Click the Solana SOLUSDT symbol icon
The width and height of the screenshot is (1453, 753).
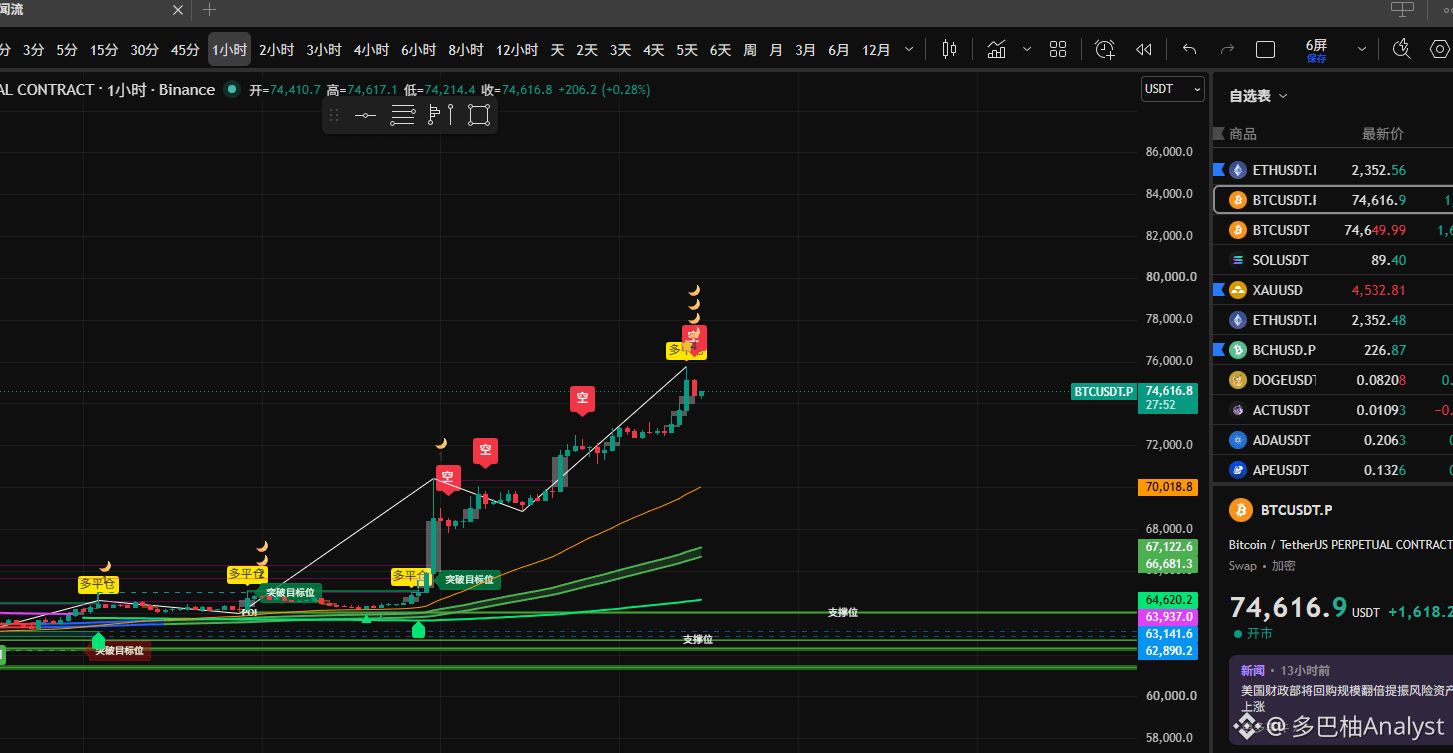coord(1238,260)
